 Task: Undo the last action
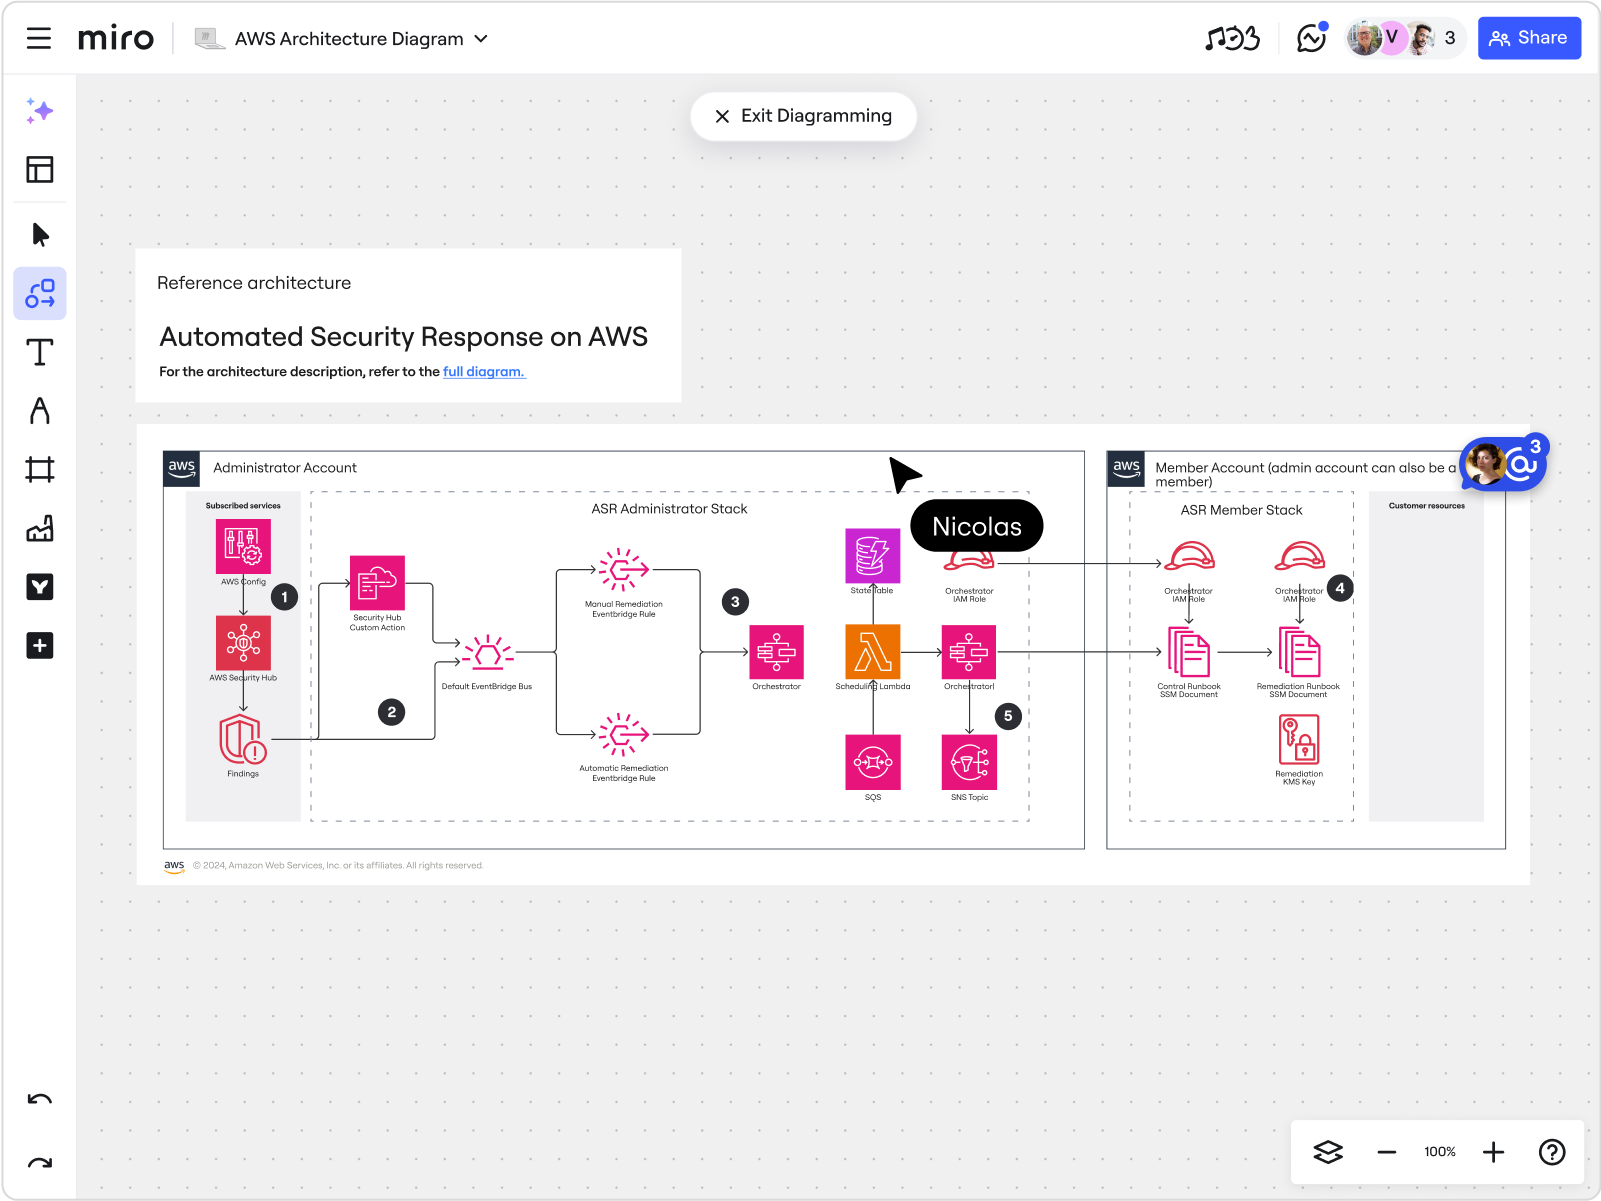coord(40,1100)
